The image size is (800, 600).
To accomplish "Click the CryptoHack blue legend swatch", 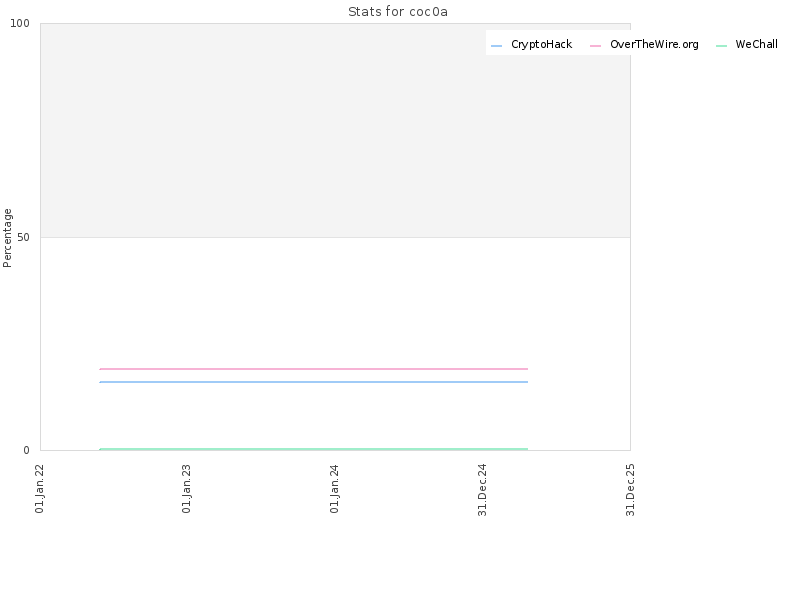I will coord(496,46).
